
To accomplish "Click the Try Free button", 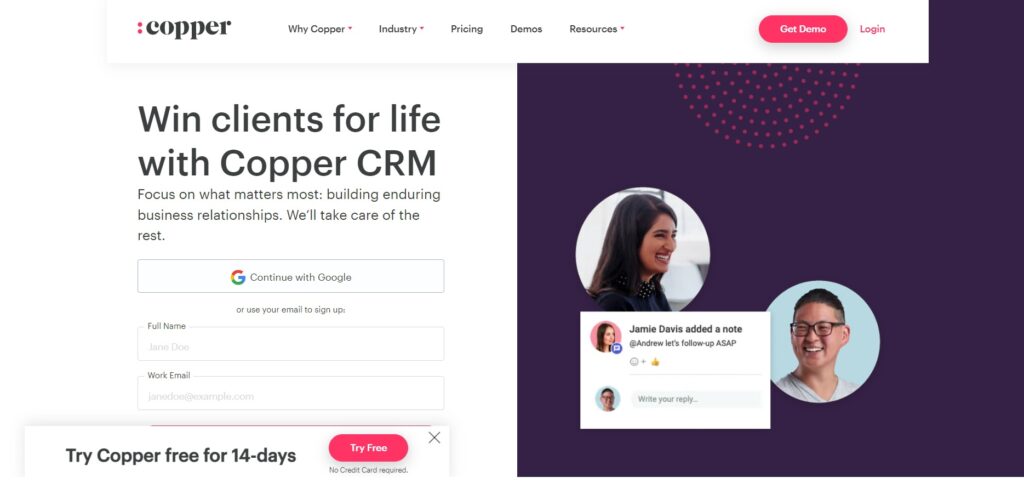I will pyautogui.click(x=368, y=448).
